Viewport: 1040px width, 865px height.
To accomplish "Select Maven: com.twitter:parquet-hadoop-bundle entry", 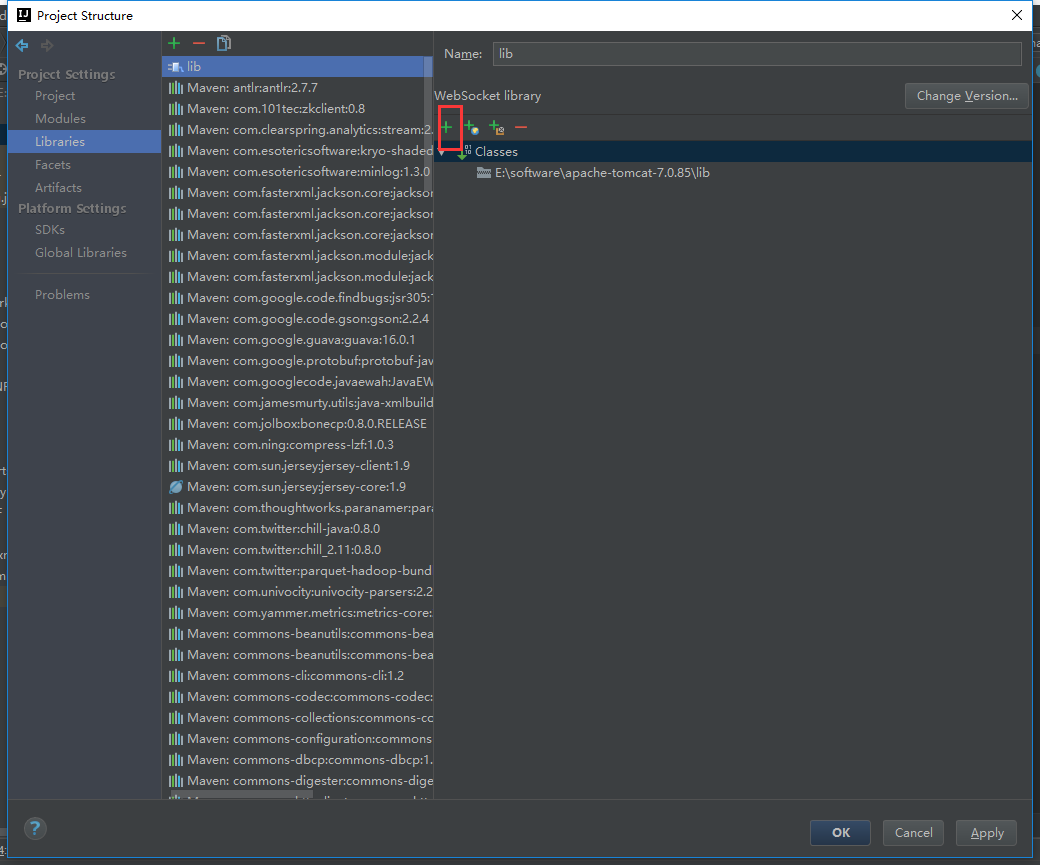I will point(298,571).
